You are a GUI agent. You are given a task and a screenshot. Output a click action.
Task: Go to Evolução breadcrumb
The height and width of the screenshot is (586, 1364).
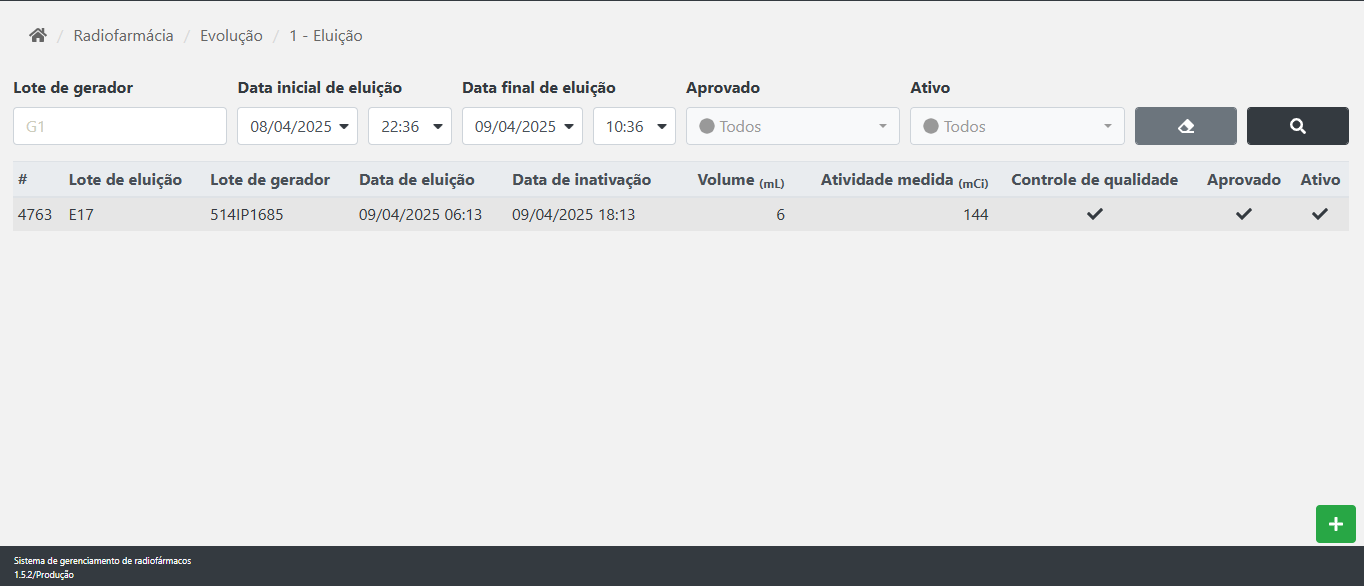click(231, 36)
